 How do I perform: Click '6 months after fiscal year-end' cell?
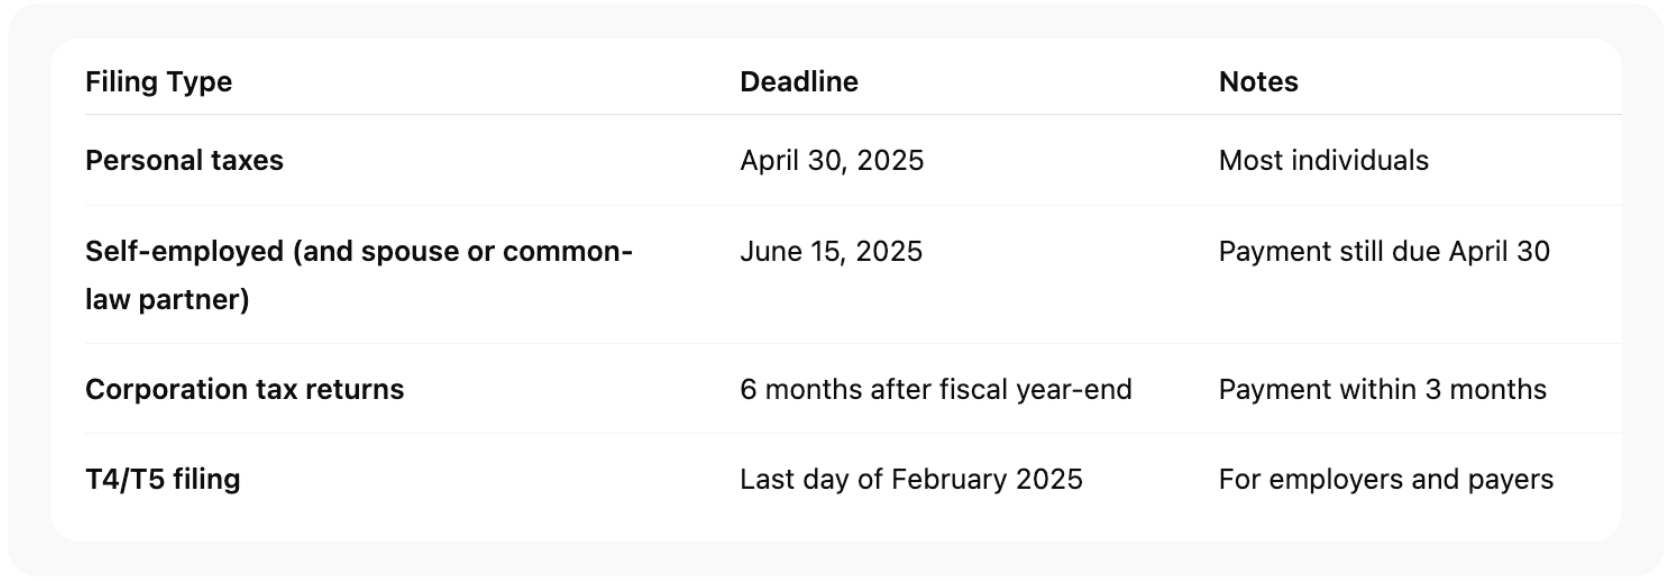click(935, 389)
